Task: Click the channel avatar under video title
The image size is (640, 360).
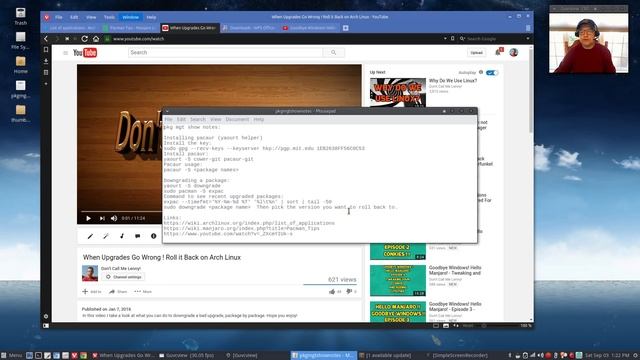Action: (x=90, y=273)
